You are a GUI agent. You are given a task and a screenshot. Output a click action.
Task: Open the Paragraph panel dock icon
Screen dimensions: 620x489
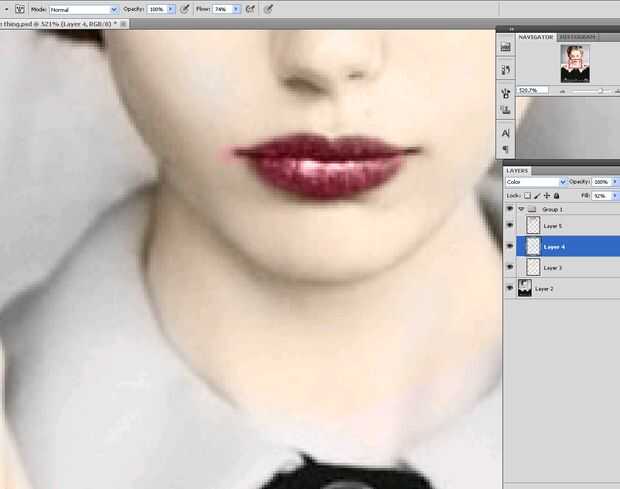[505, 149]
